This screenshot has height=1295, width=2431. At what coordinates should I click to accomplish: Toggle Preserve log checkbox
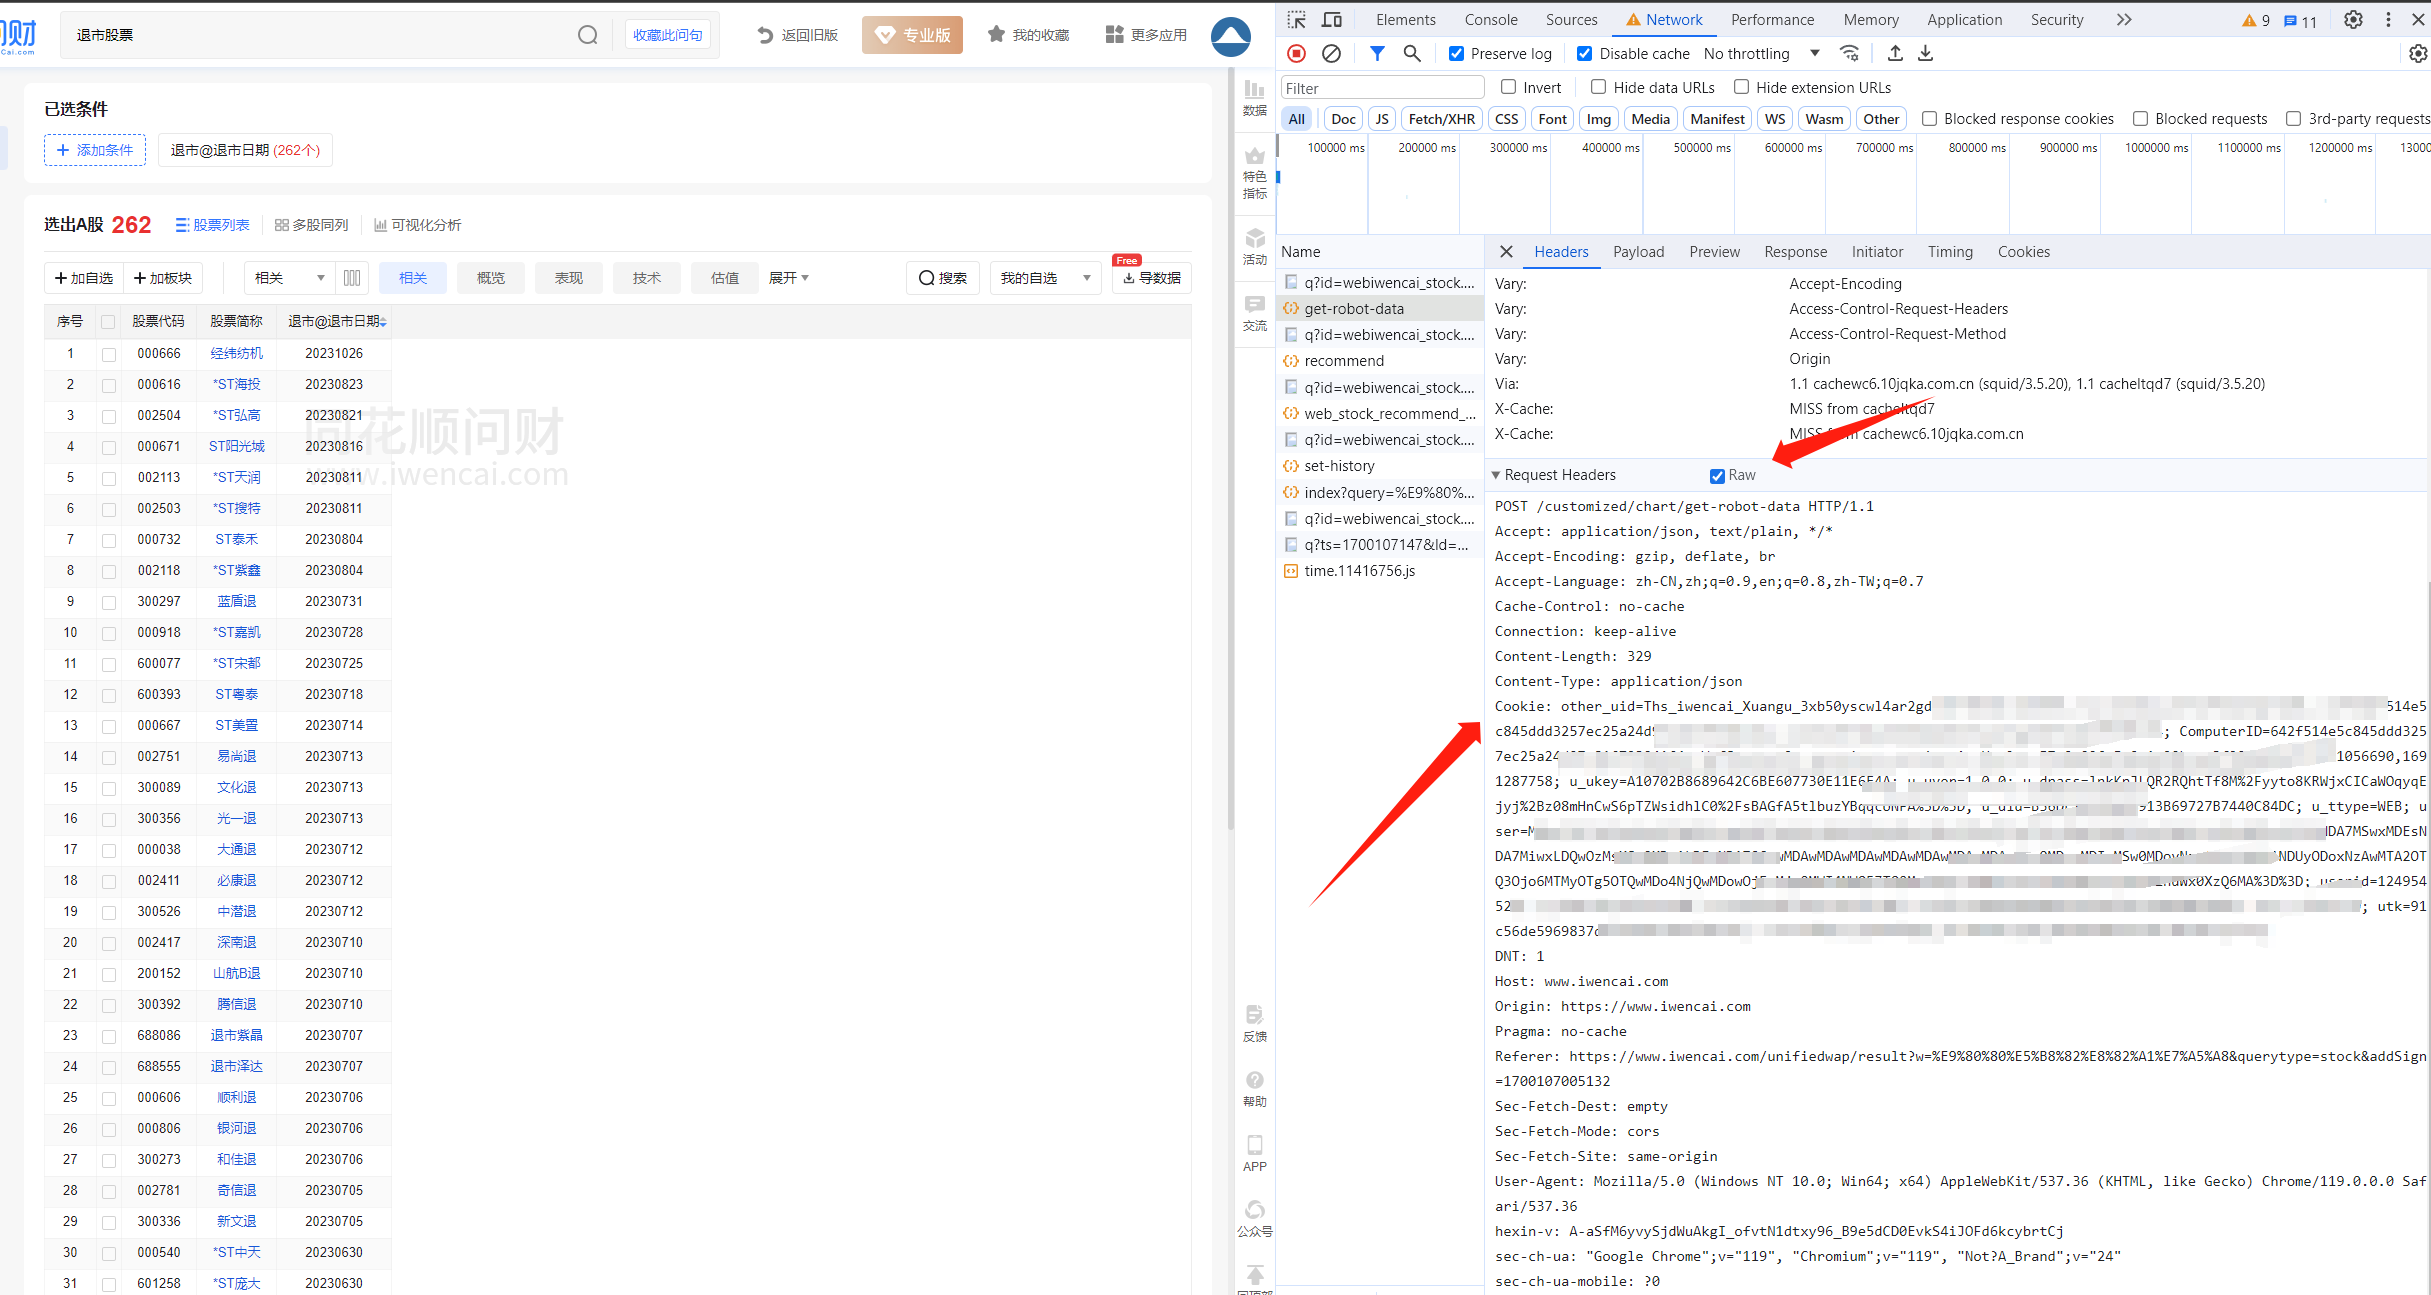(x=1457, y=53)
